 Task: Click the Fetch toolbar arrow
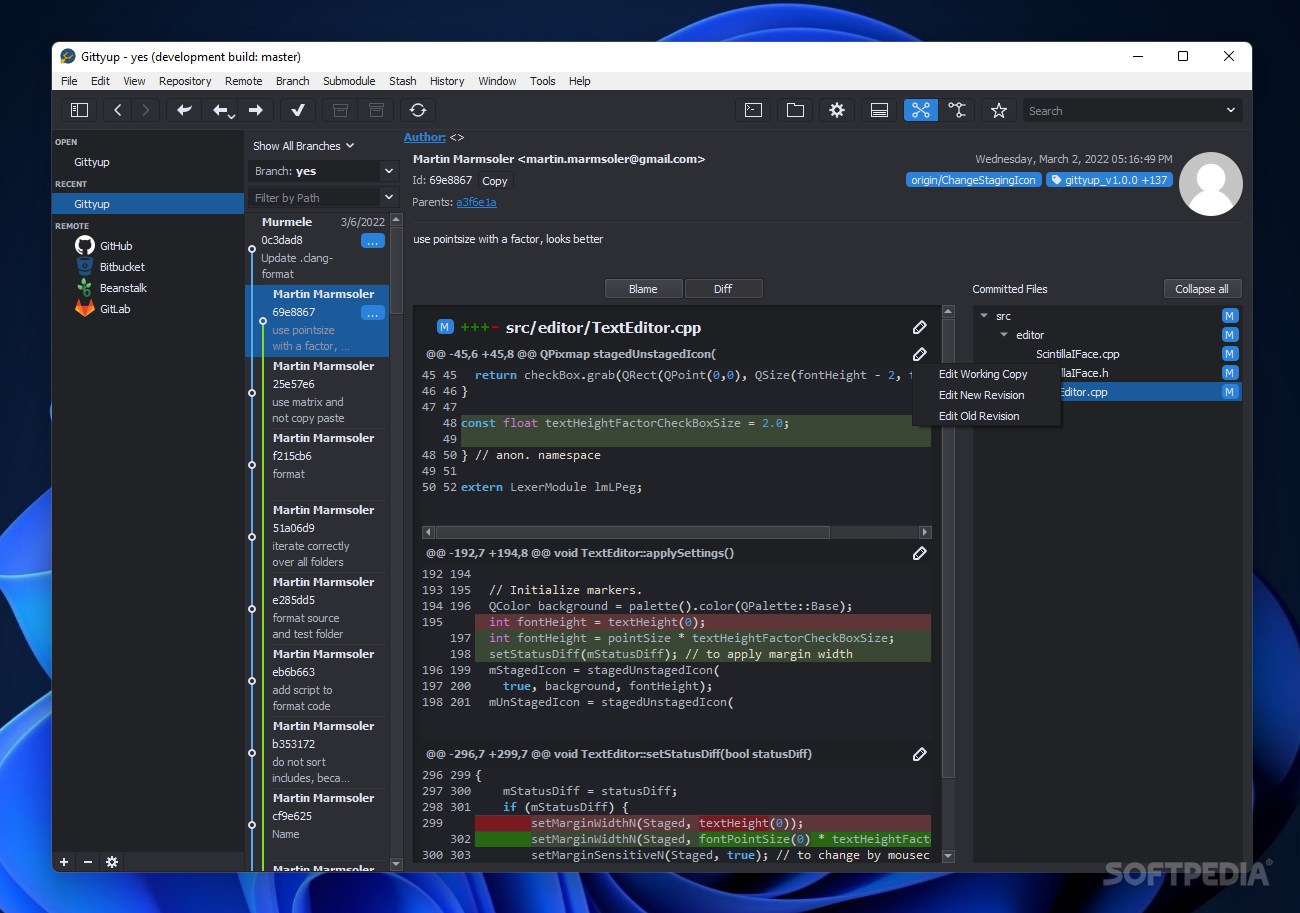(x=184, y=110)
